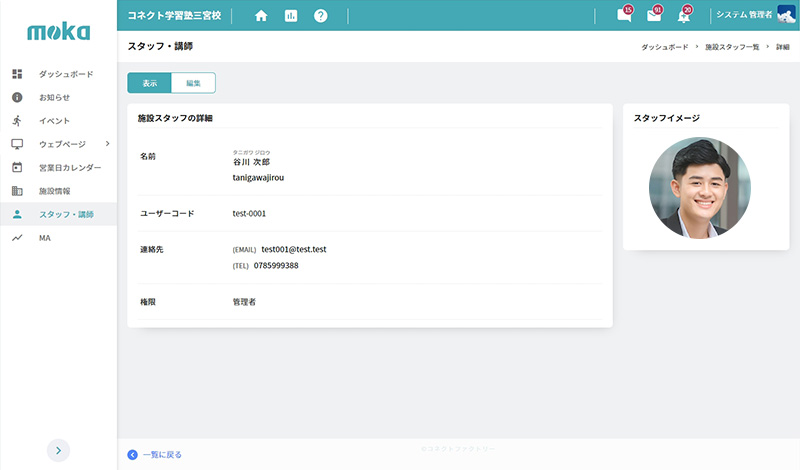Image resolution: width=800 pixels, height=470 pixels.
Task: Click the 一覧に戻る link
Action: click(162, 455)
